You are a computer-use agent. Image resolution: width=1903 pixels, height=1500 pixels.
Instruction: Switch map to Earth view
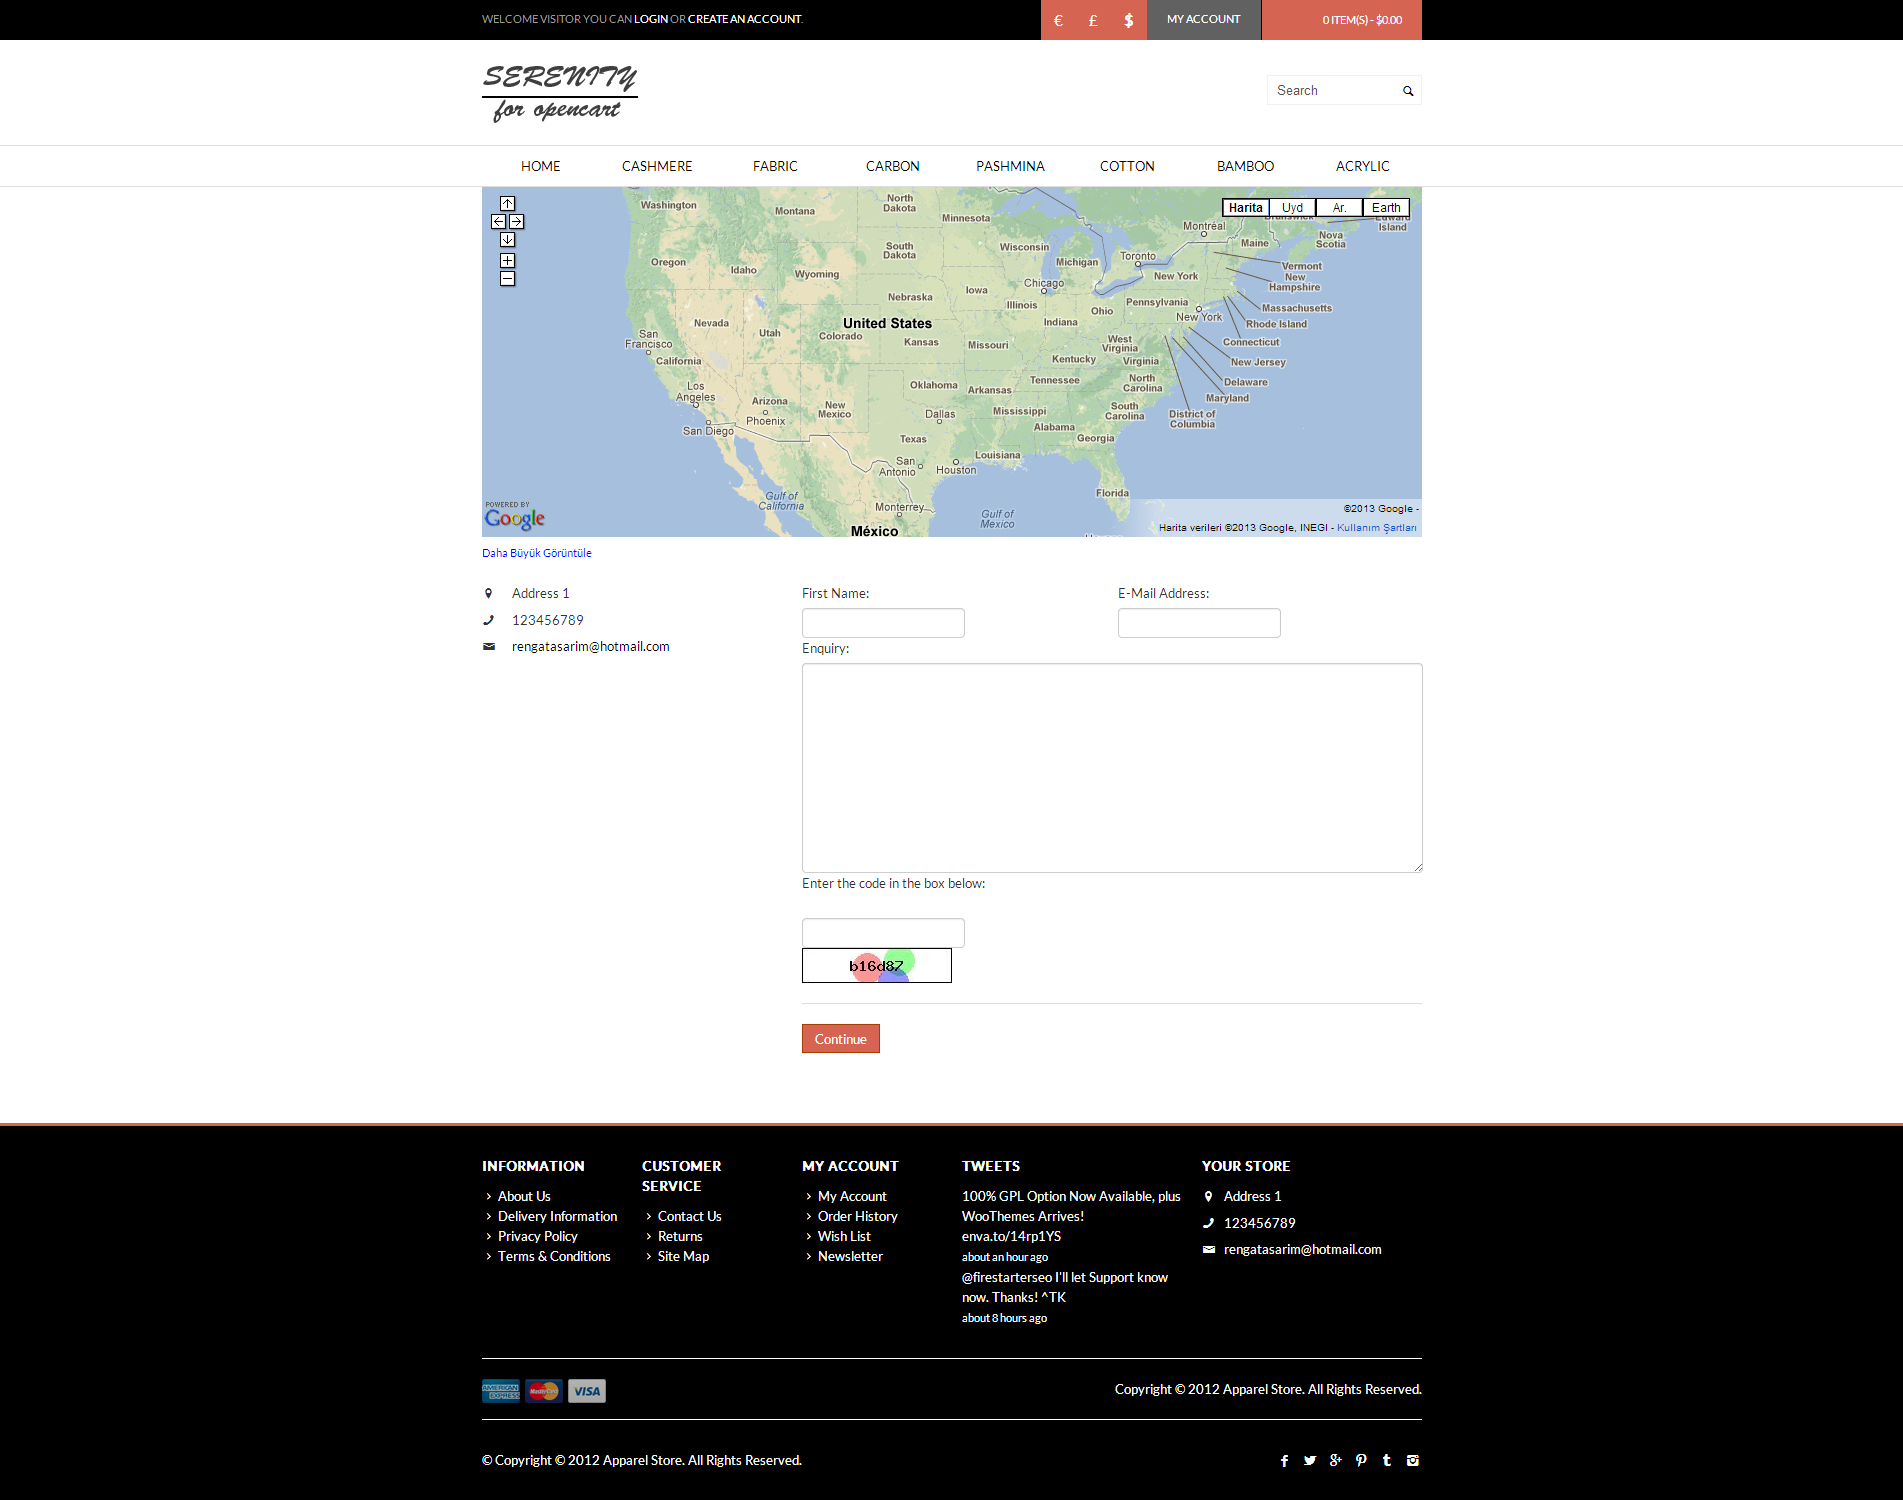coord(1385,208)
